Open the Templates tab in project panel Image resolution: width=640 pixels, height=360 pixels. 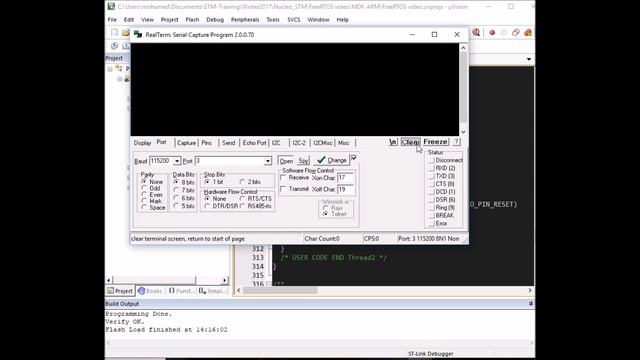click(x=212, y=291)
